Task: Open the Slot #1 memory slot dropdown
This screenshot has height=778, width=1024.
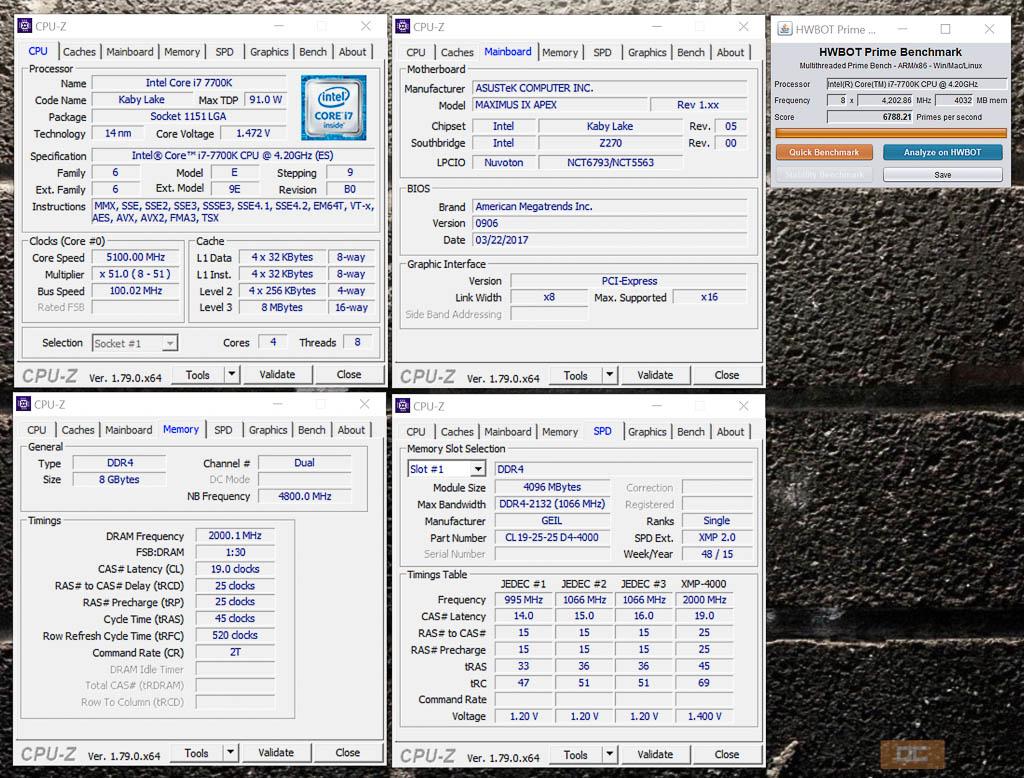Action: [478, 469]
